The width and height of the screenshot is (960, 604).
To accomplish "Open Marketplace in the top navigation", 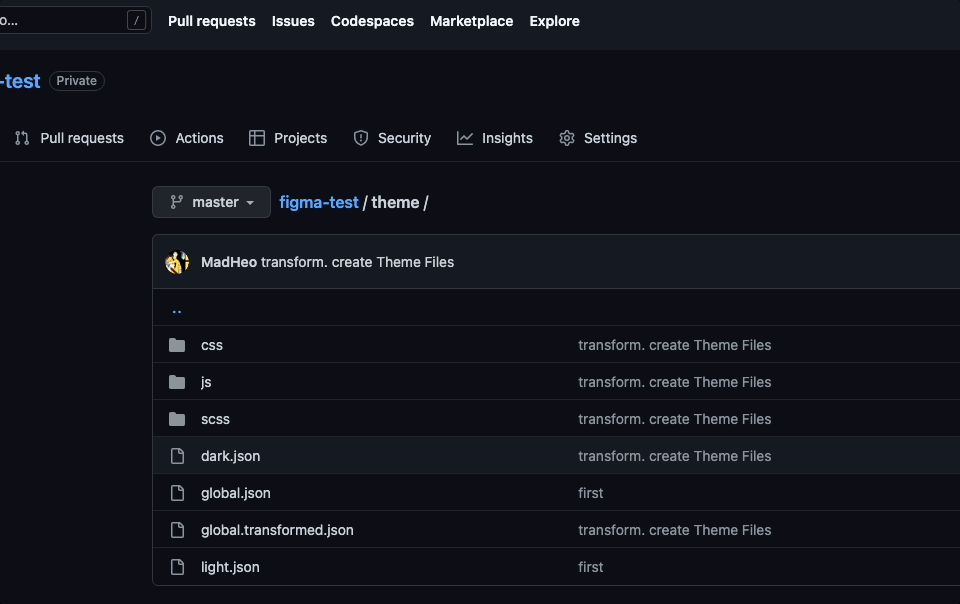I will tap(471, 21).
